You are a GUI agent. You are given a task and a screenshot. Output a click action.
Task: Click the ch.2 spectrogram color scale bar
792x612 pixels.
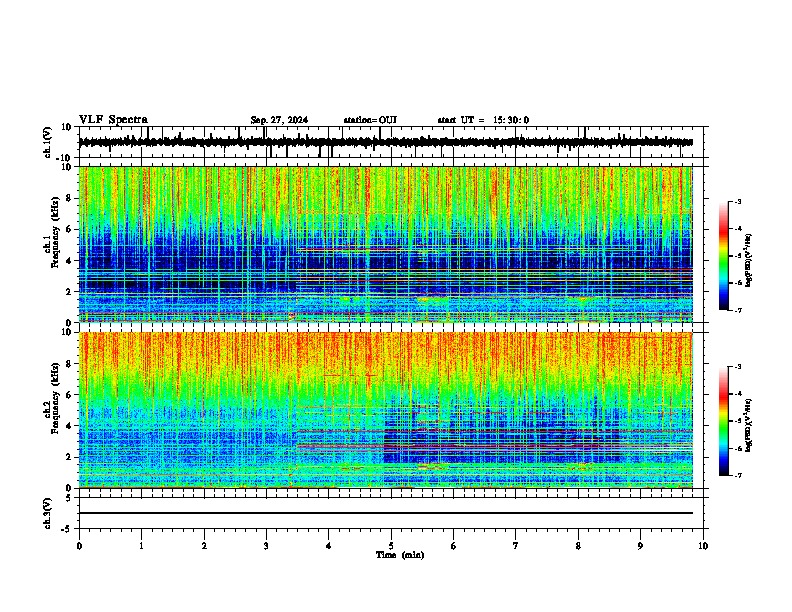pyautogui.click(x=723, y=421)
